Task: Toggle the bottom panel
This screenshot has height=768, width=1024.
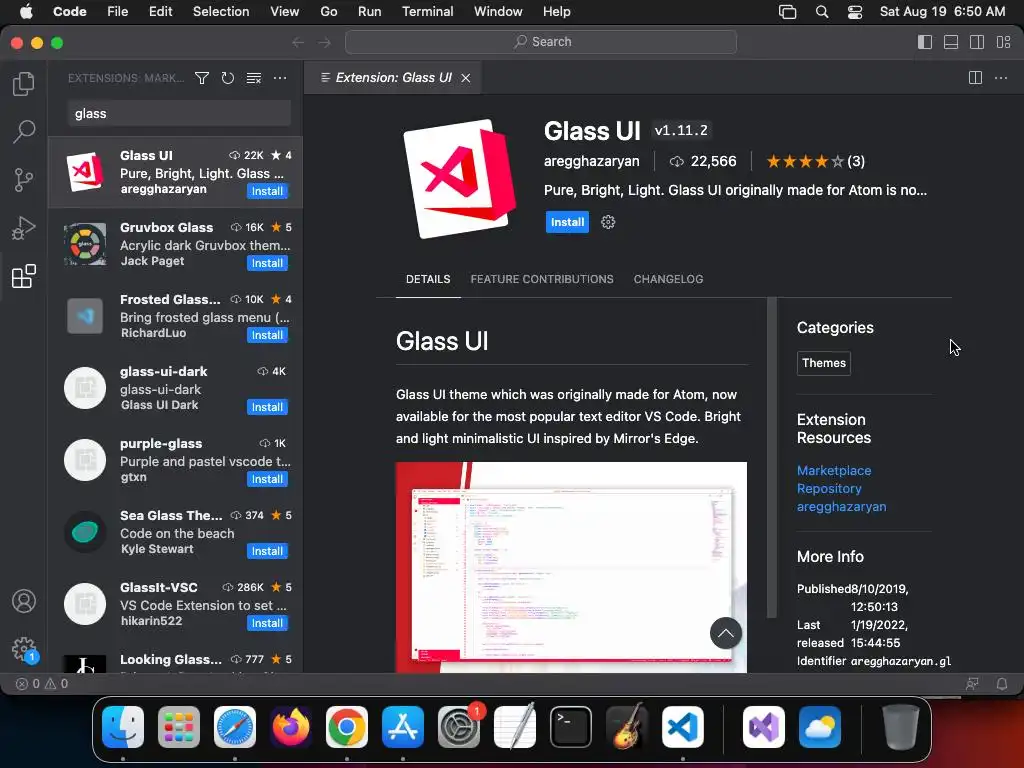Action: click(x=951, y=42)
